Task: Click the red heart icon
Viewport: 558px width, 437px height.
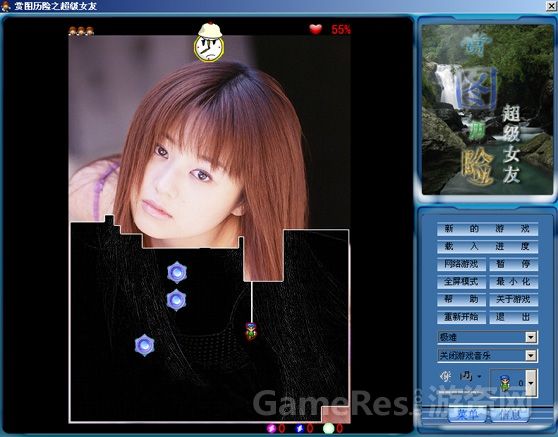Action: pyautogui.click(x=315, y=29)
